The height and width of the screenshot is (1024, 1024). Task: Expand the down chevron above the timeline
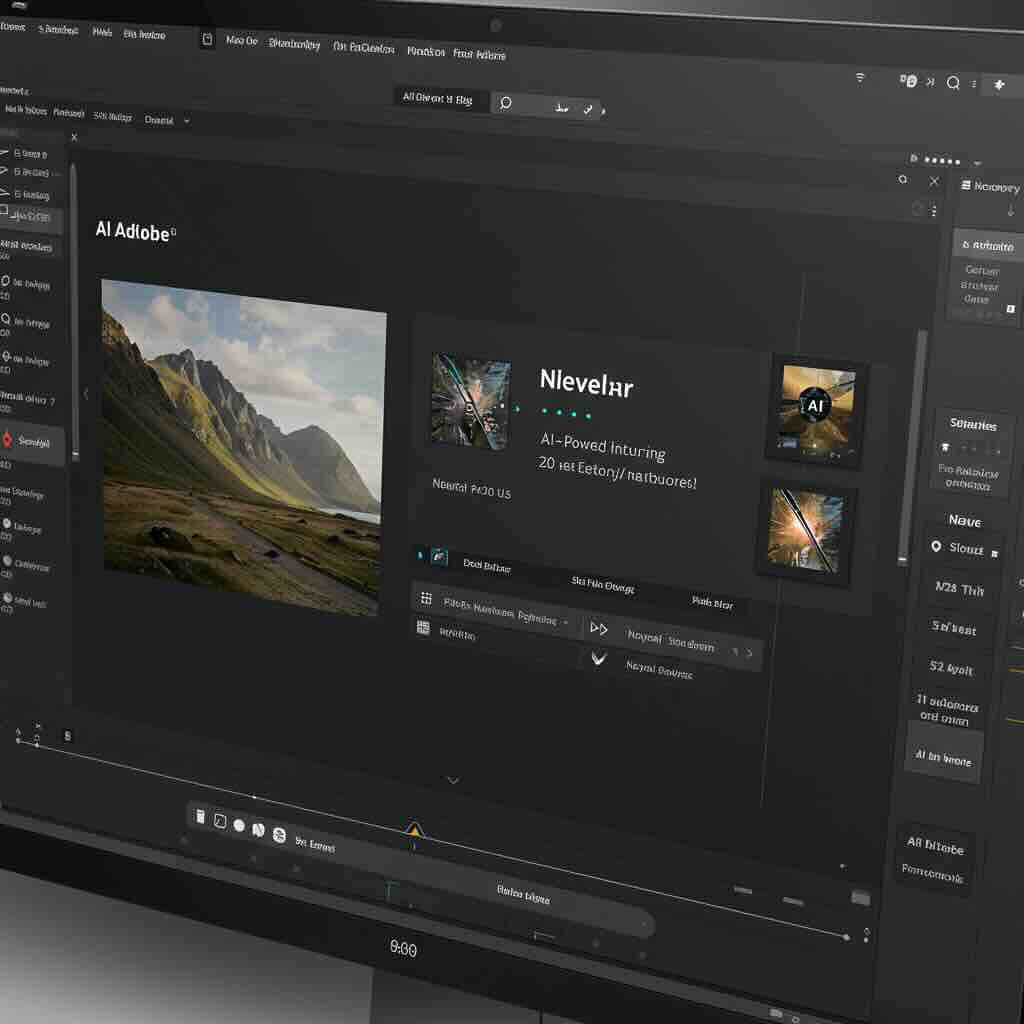(453, 780)
